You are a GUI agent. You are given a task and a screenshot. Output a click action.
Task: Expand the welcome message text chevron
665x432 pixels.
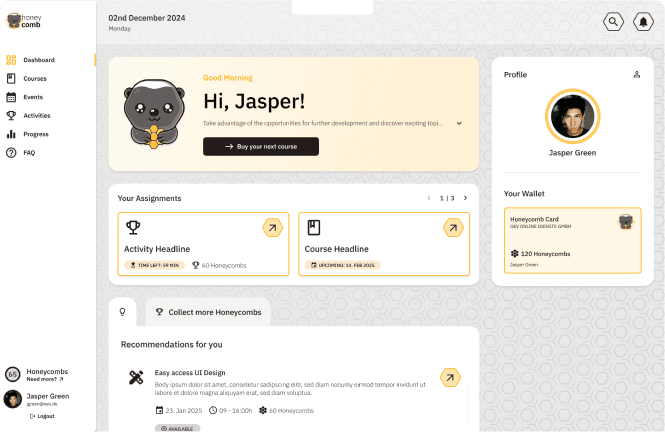click(459, 123)
